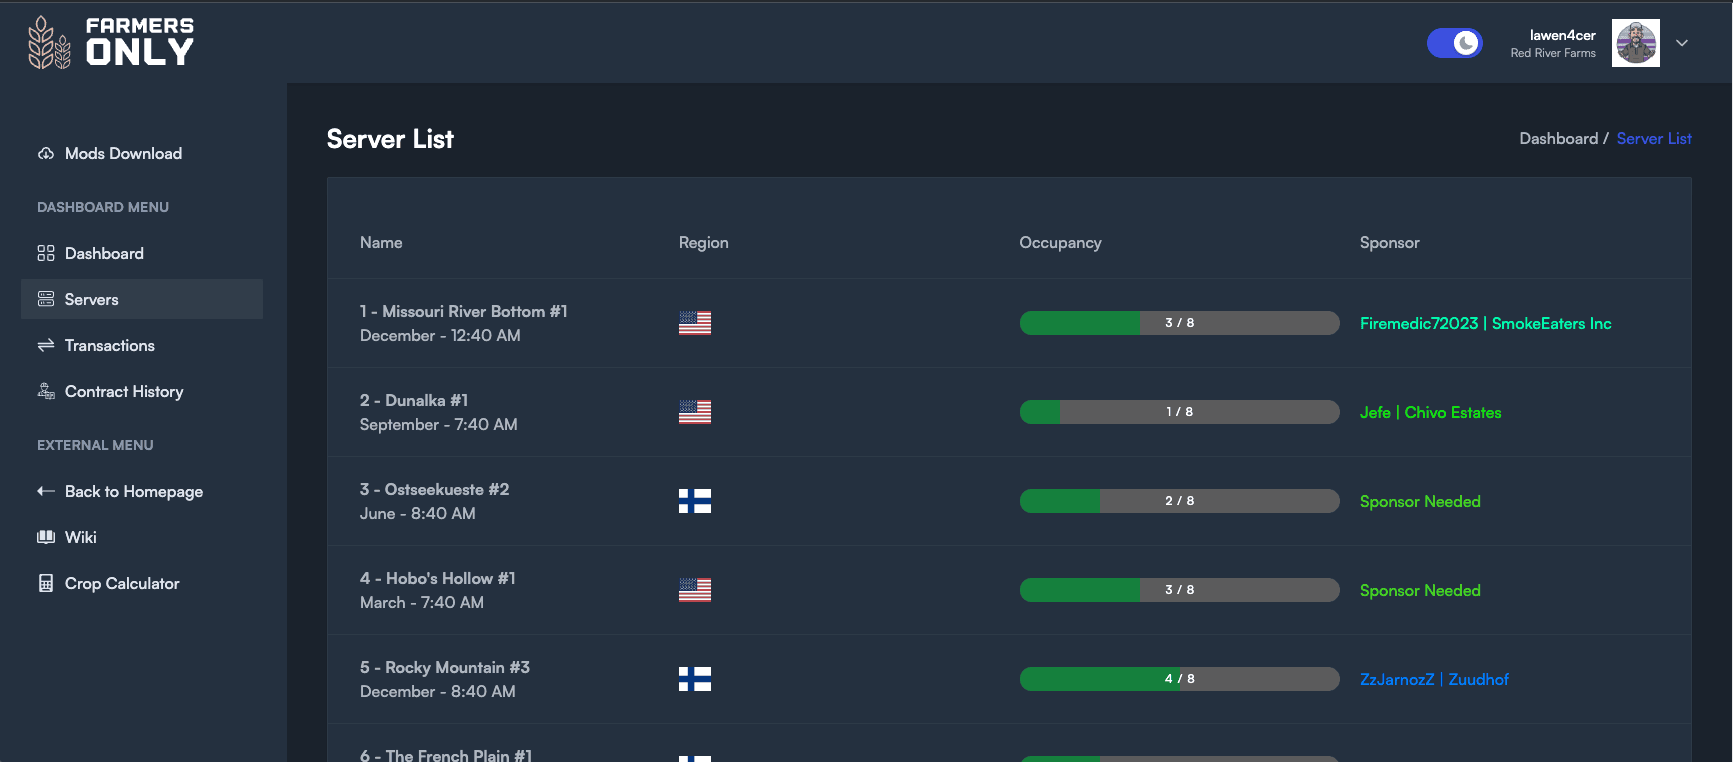Click the Farmers Only wheat logo
The height and width of the screenshot is (762, 1733).
(x=49, y=43)
